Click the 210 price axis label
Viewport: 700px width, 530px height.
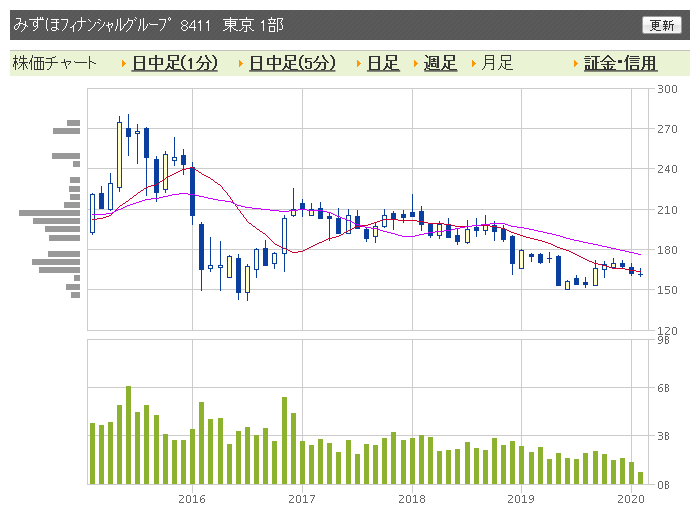pyautogui.click(x=667, y=210)
